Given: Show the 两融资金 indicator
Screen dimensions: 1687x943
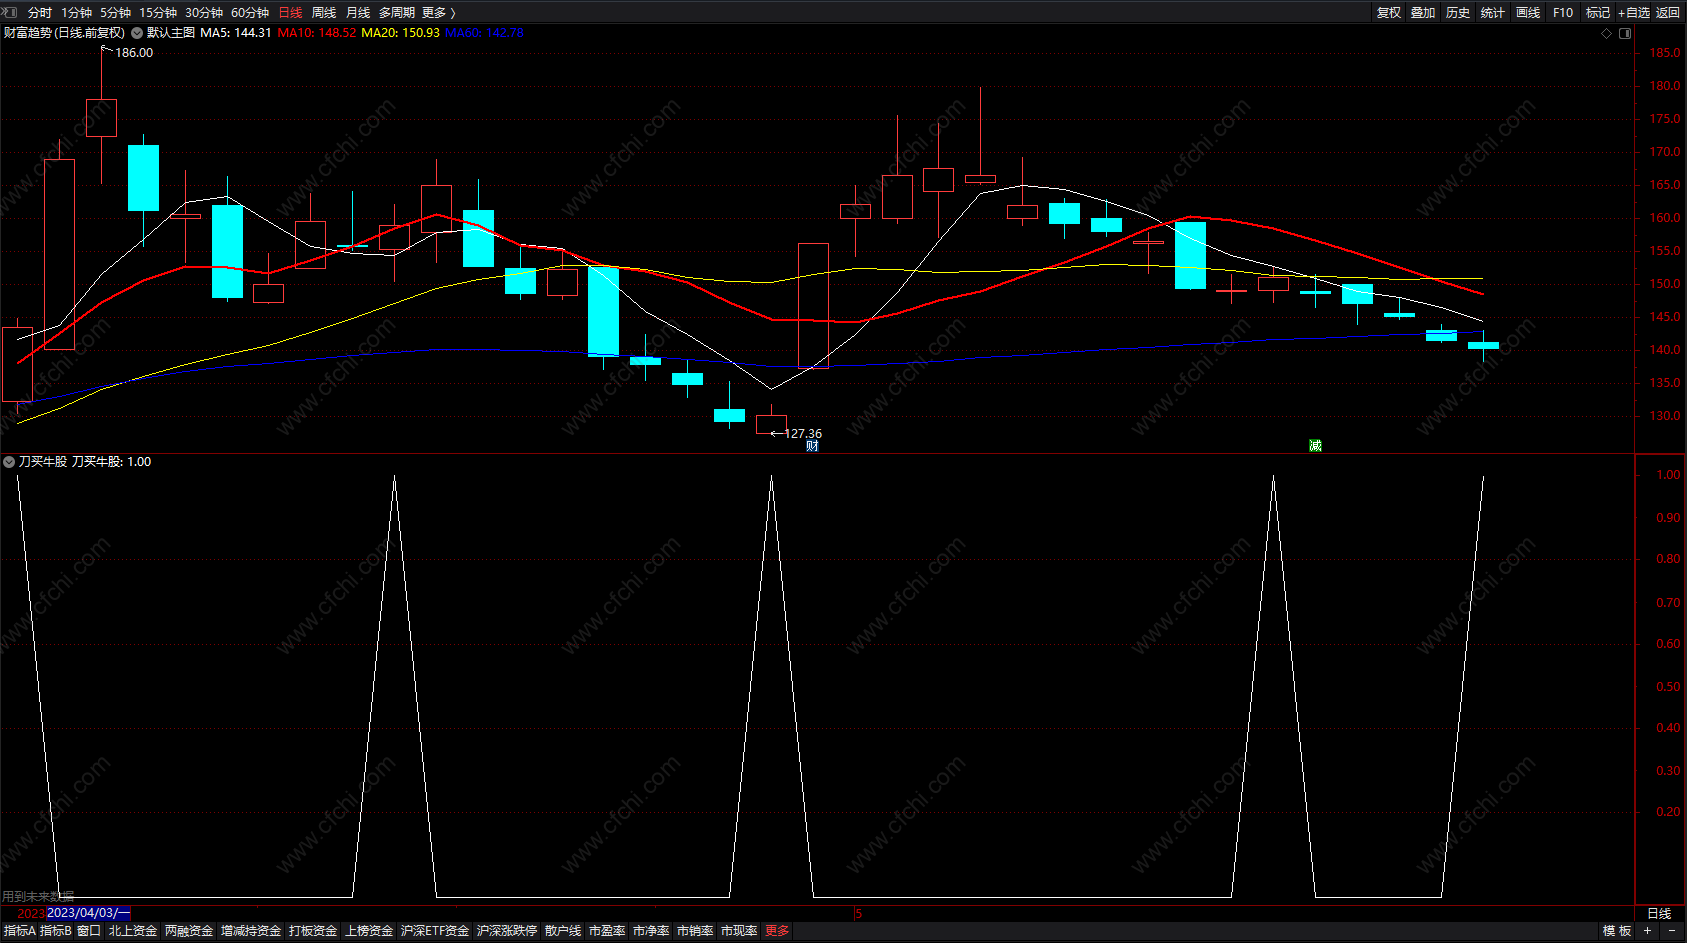Looking at the screenshot, I should [x=189, y=931].
